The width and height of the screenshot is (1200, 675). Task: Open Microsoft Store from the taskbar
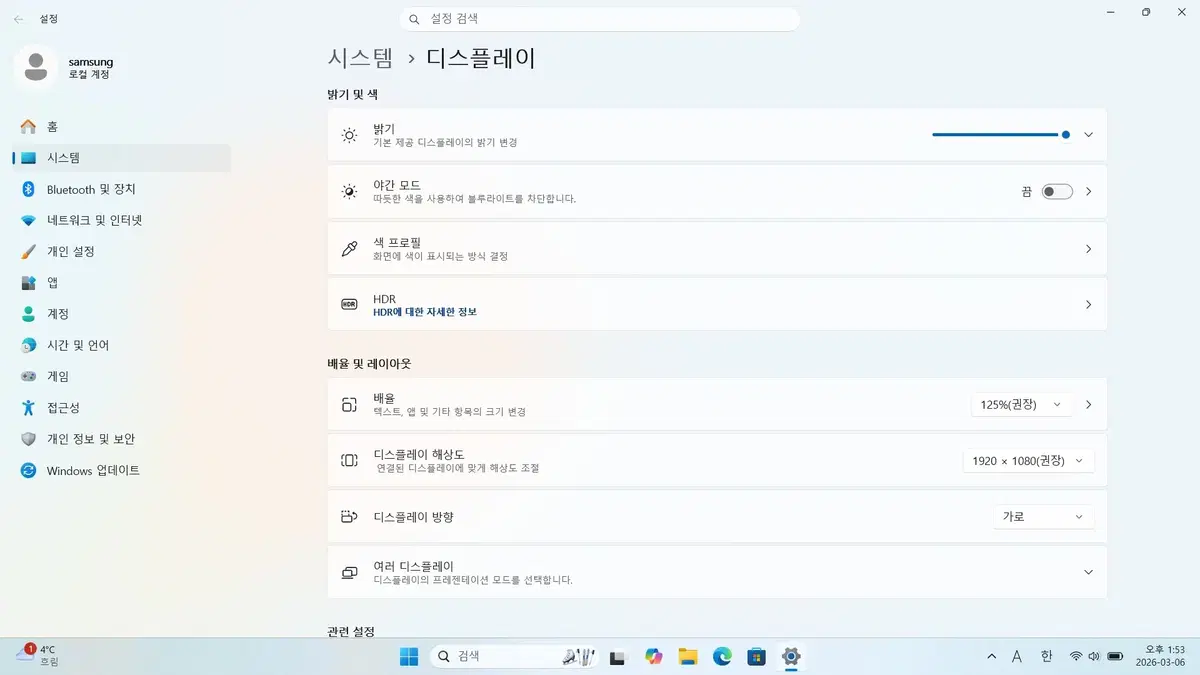click(x=757, y=656)
